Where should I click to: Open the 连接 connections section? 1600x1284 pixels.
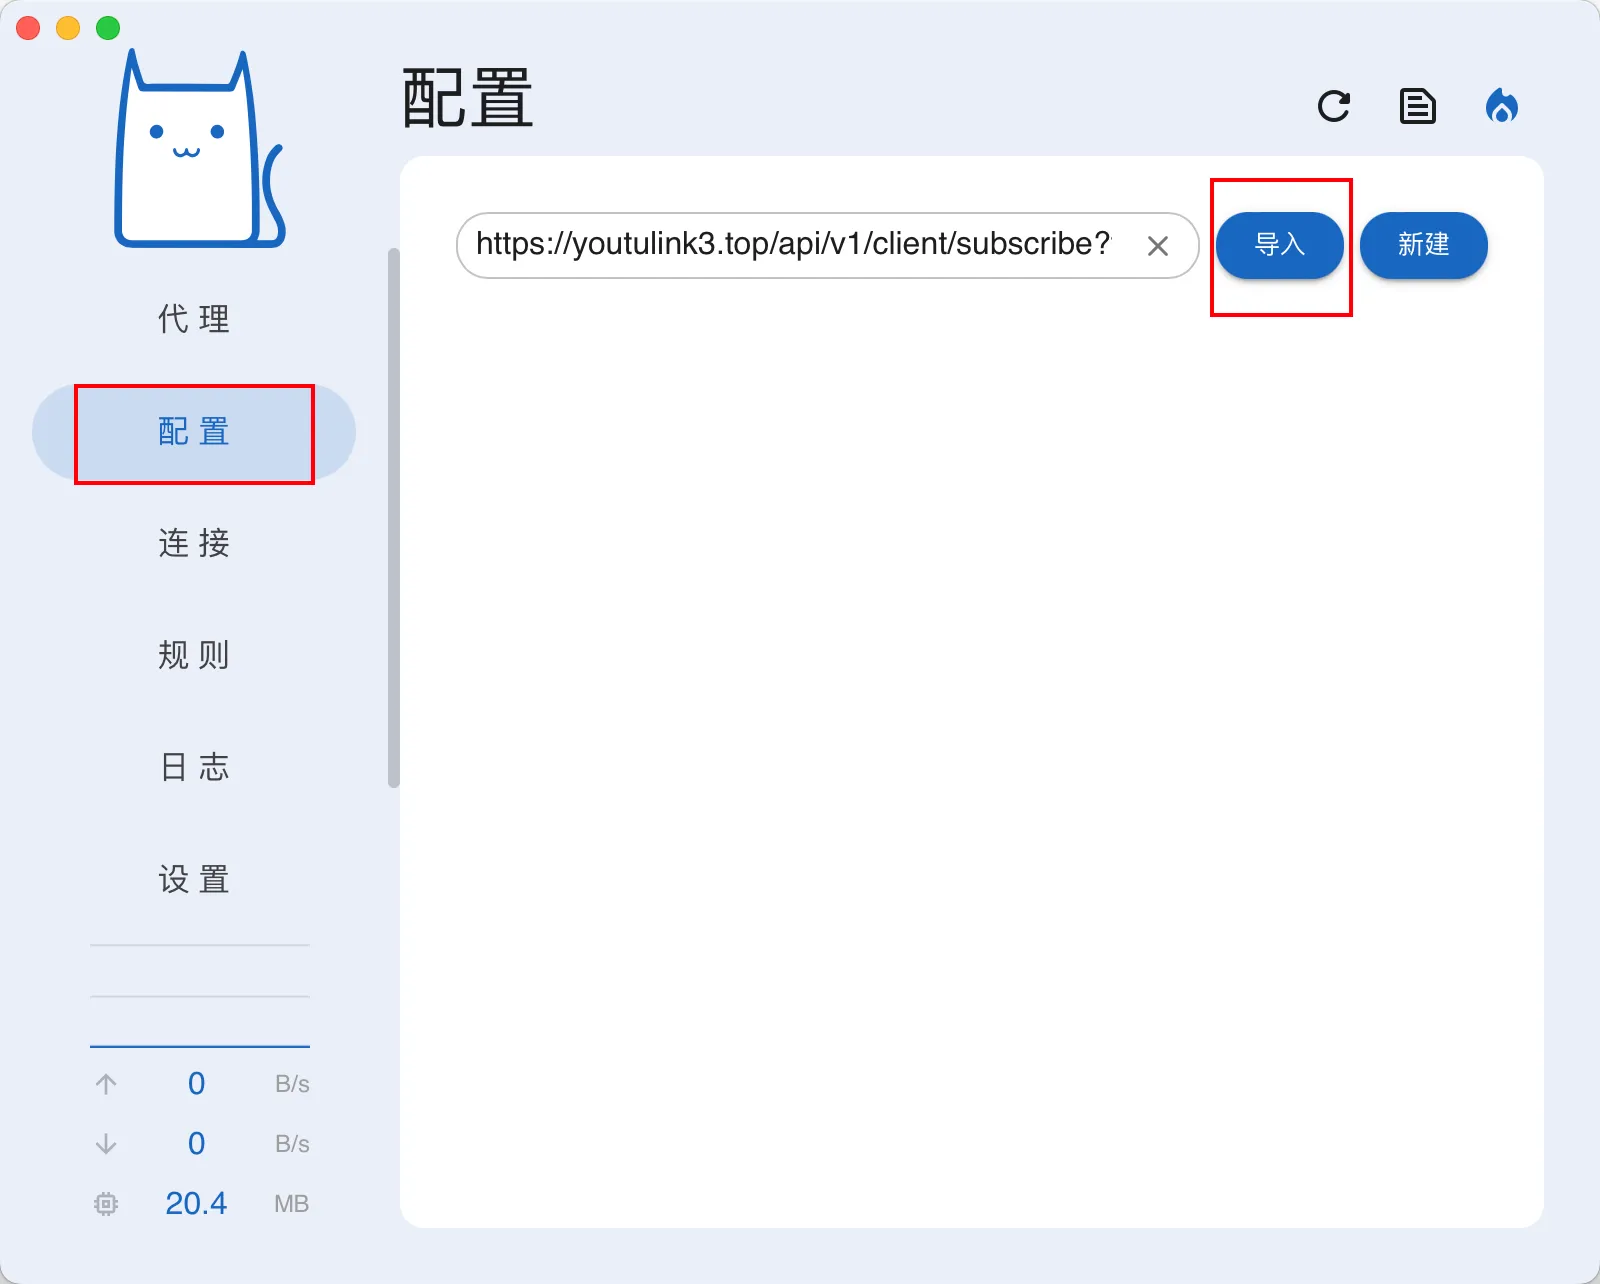coord(193,543)
